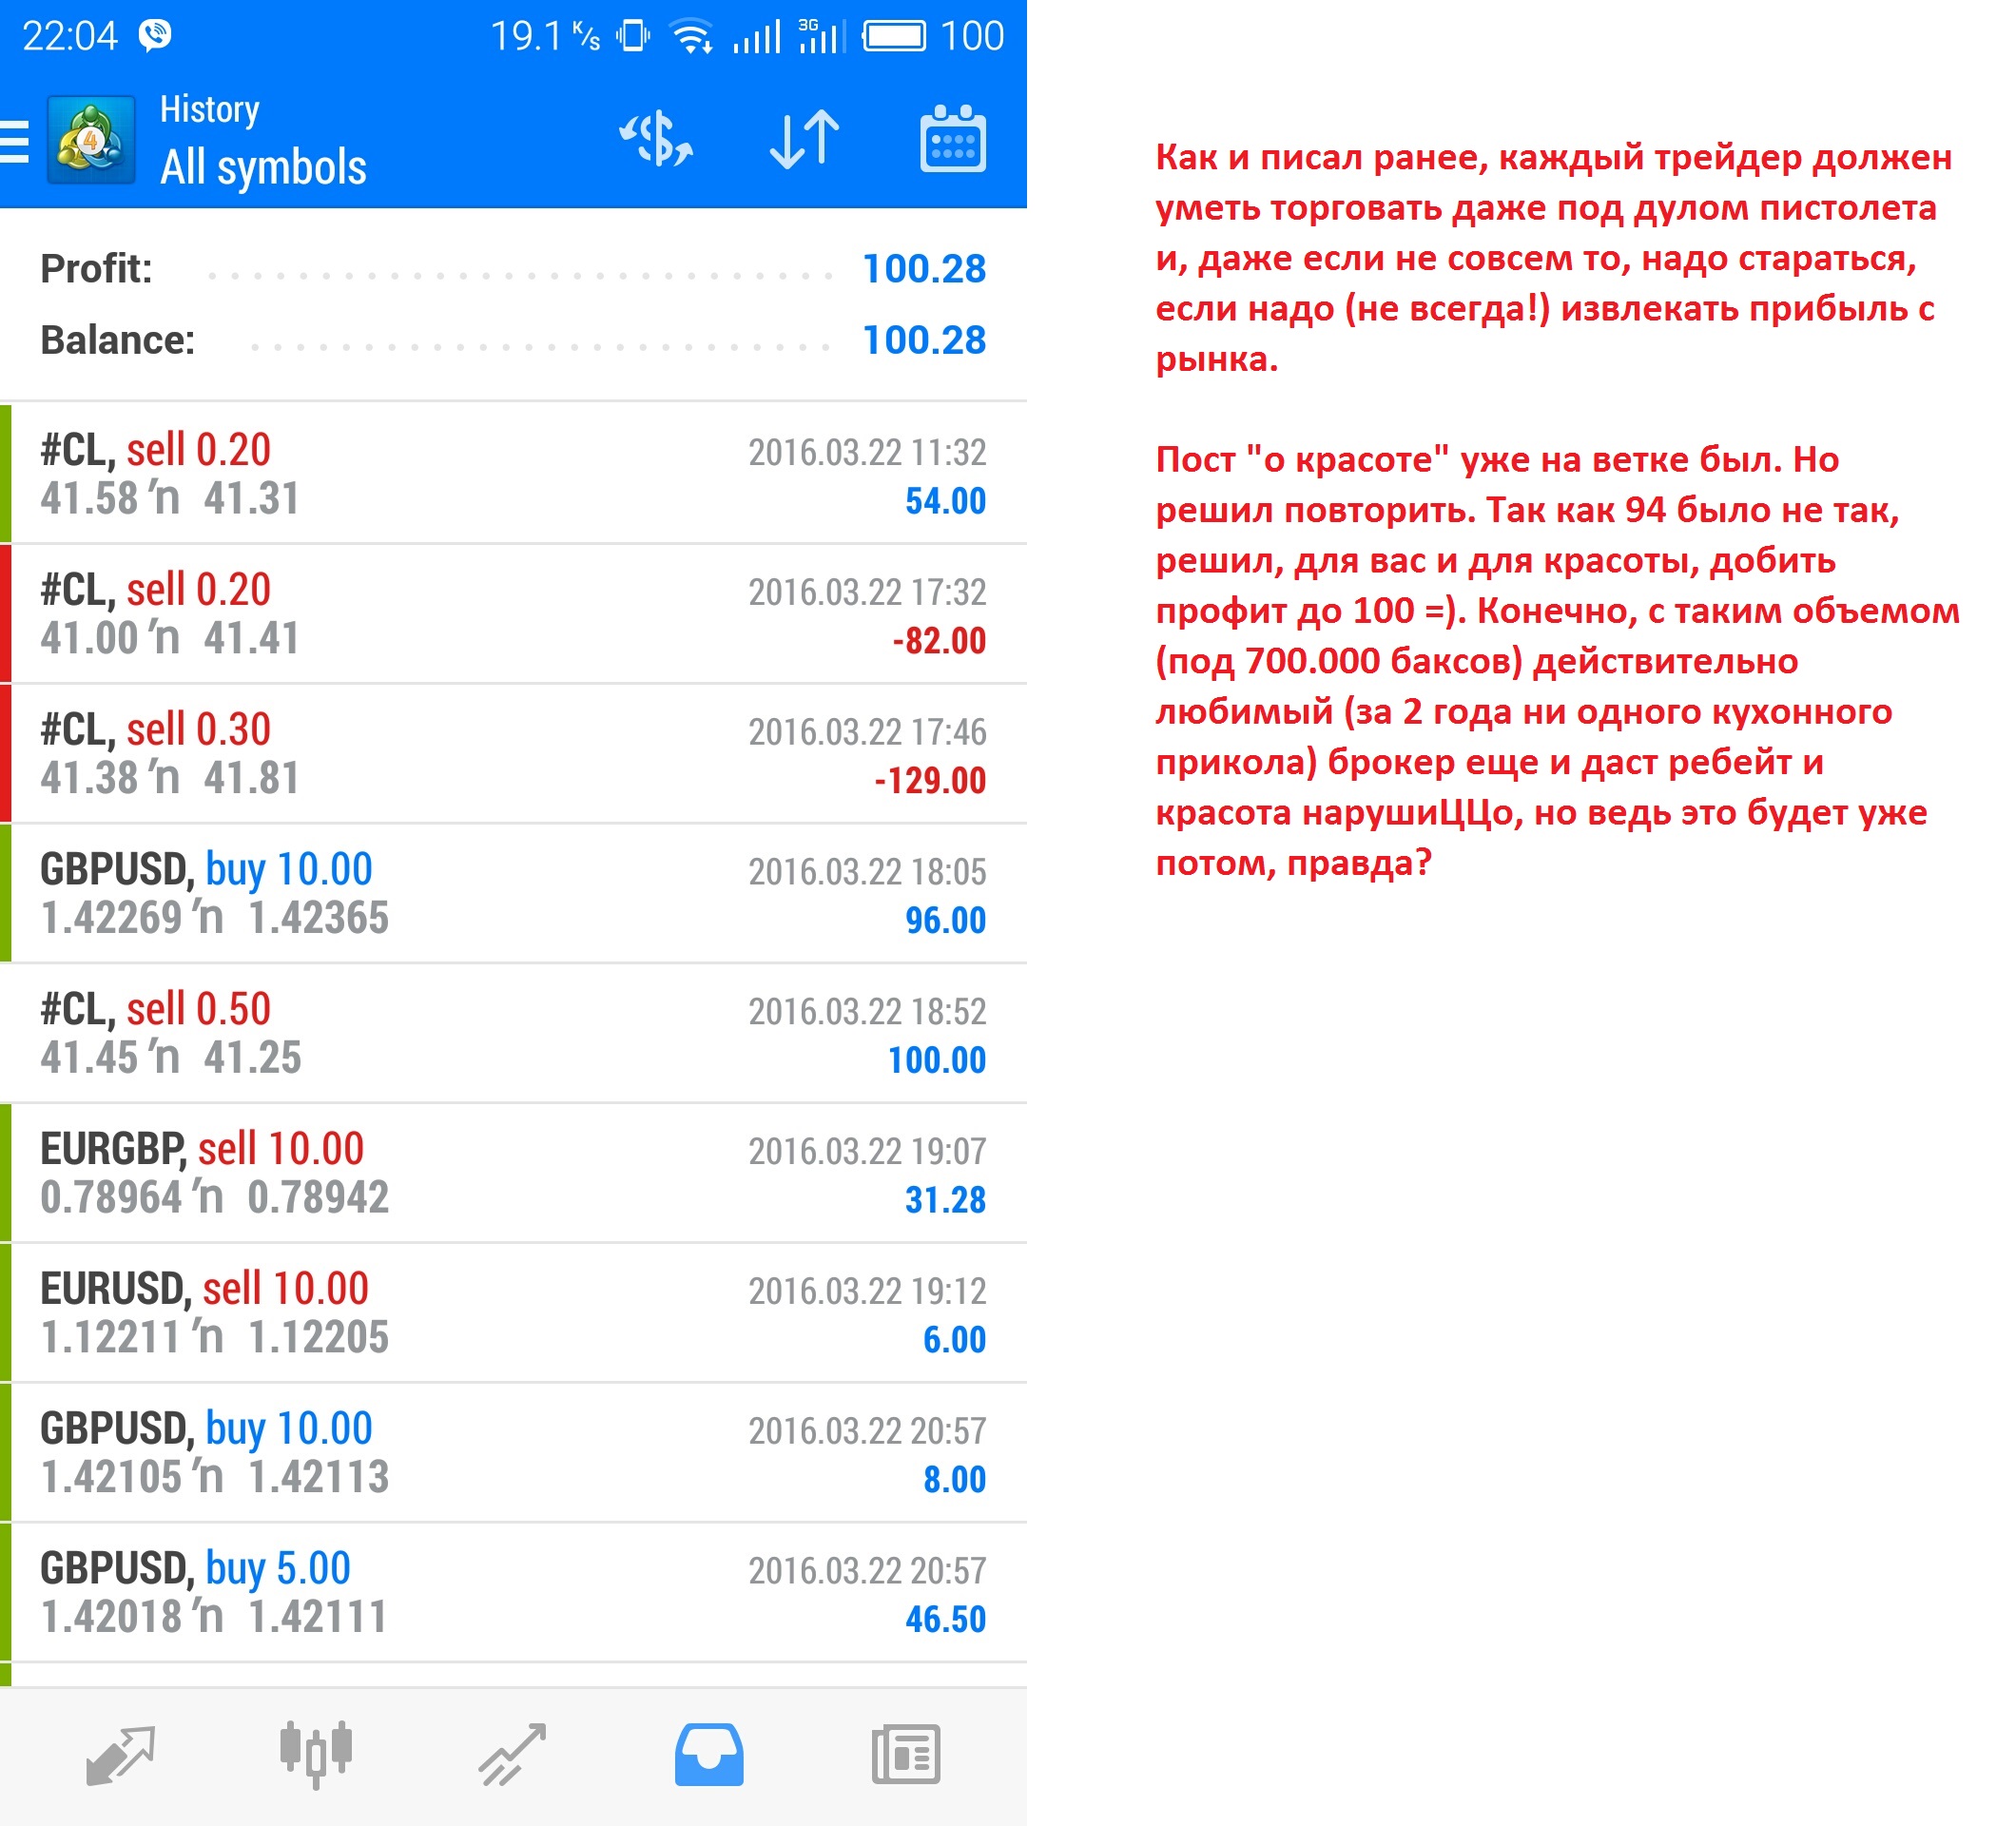Select the Balance value 100.28
Viewport: 2016px width, 1826px height.
[924, 341]
